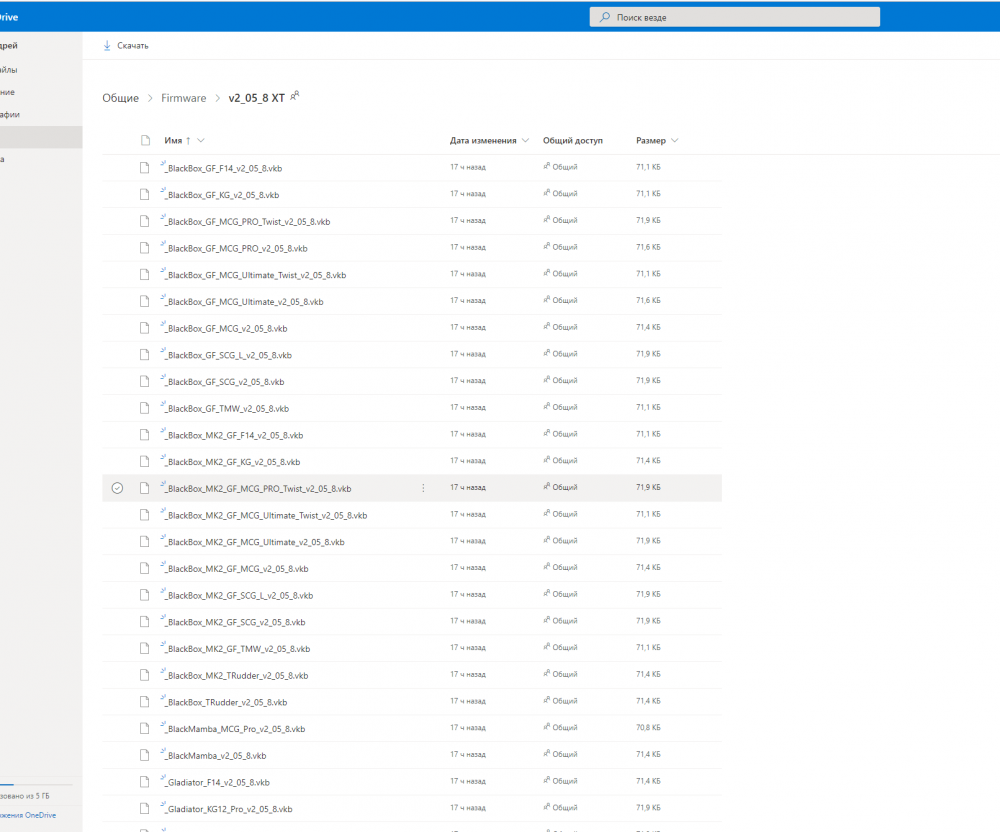This screenshot has height=832, width=1000.
Task: Open file _BlackBox_MK2_GF_SCG_L_v2_05_8.vkb
Action: [239, 596]
